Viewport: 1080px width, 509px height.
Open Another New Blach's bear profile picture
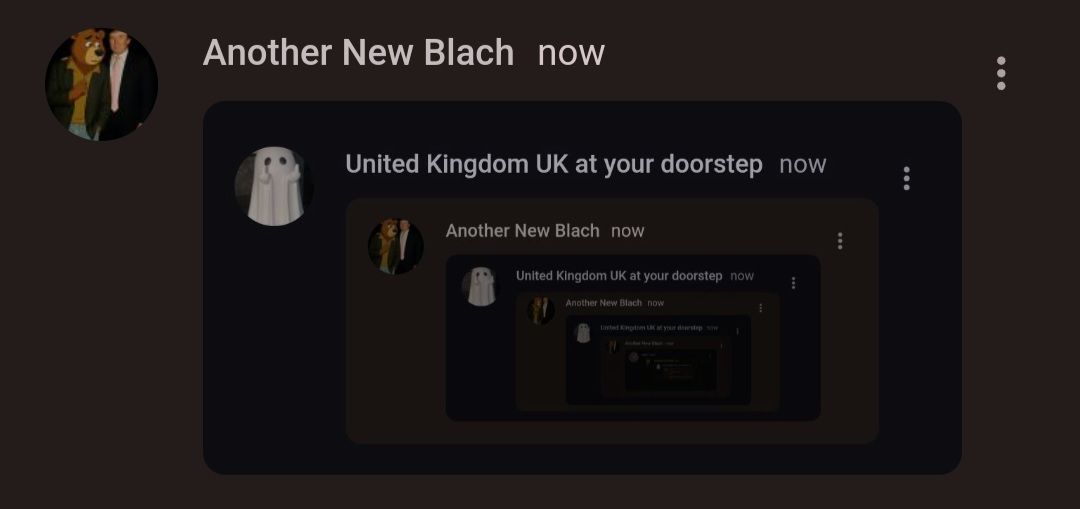pos(101,84)
